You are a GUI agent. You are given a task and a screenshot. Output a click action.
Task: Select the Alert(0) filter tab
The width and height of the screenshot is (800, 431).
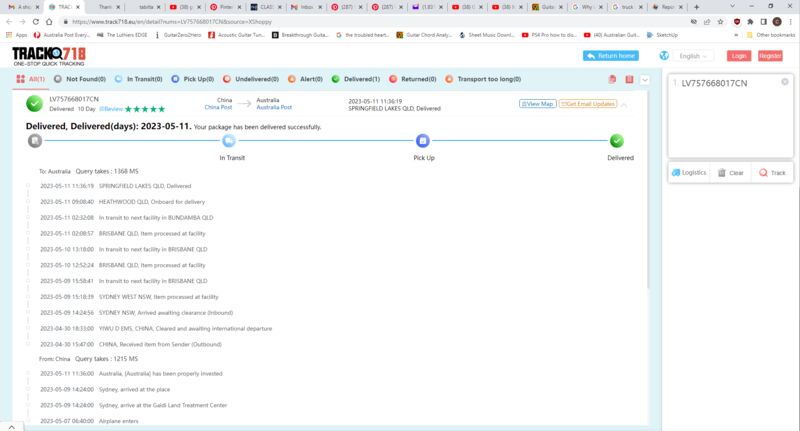(x=305, y=79)
